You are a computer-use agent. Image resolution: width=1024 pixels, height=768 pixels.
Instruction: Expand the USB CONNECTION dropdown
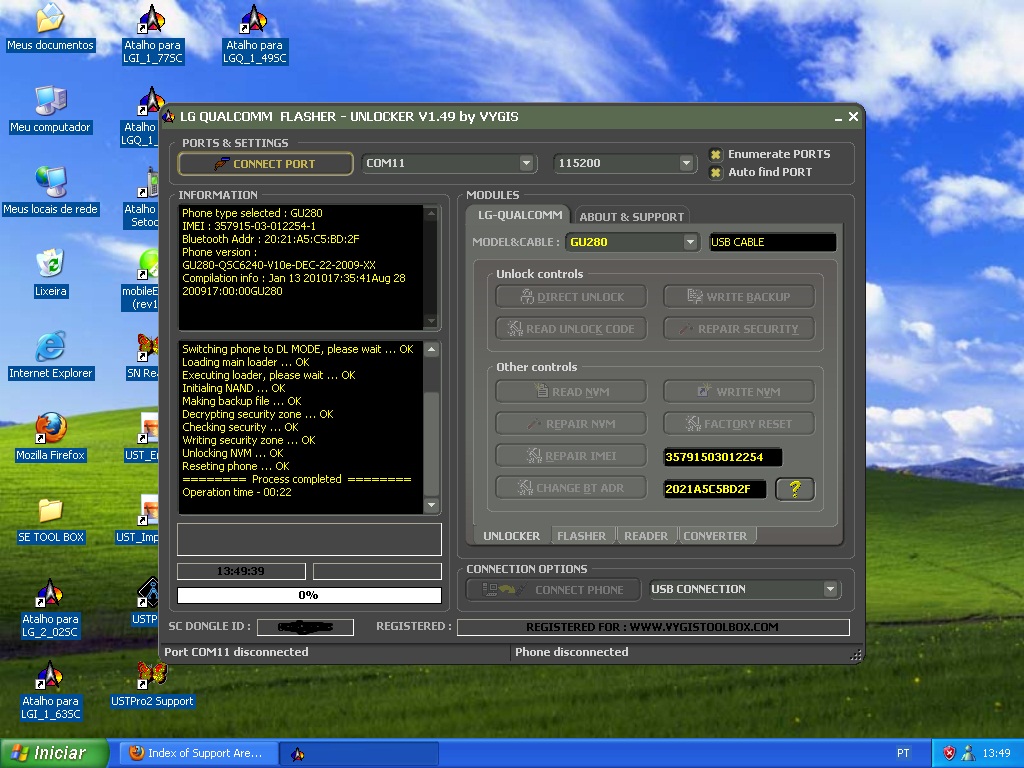(x=830, y=589)
